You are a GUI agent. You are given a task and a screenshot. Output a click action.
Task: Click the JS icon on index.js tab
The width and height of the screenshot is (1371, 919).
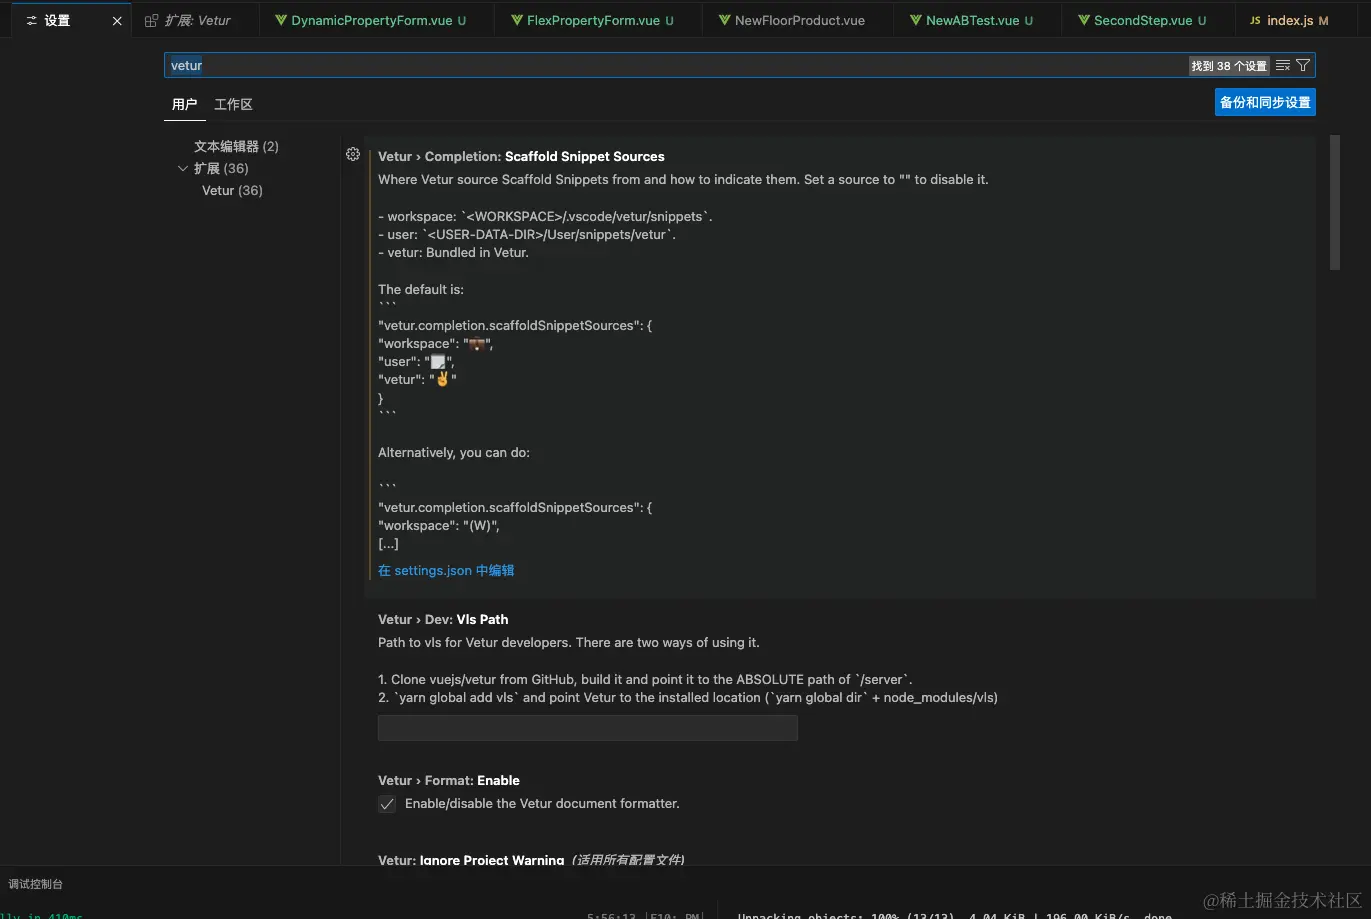(x=1255, y=20)
